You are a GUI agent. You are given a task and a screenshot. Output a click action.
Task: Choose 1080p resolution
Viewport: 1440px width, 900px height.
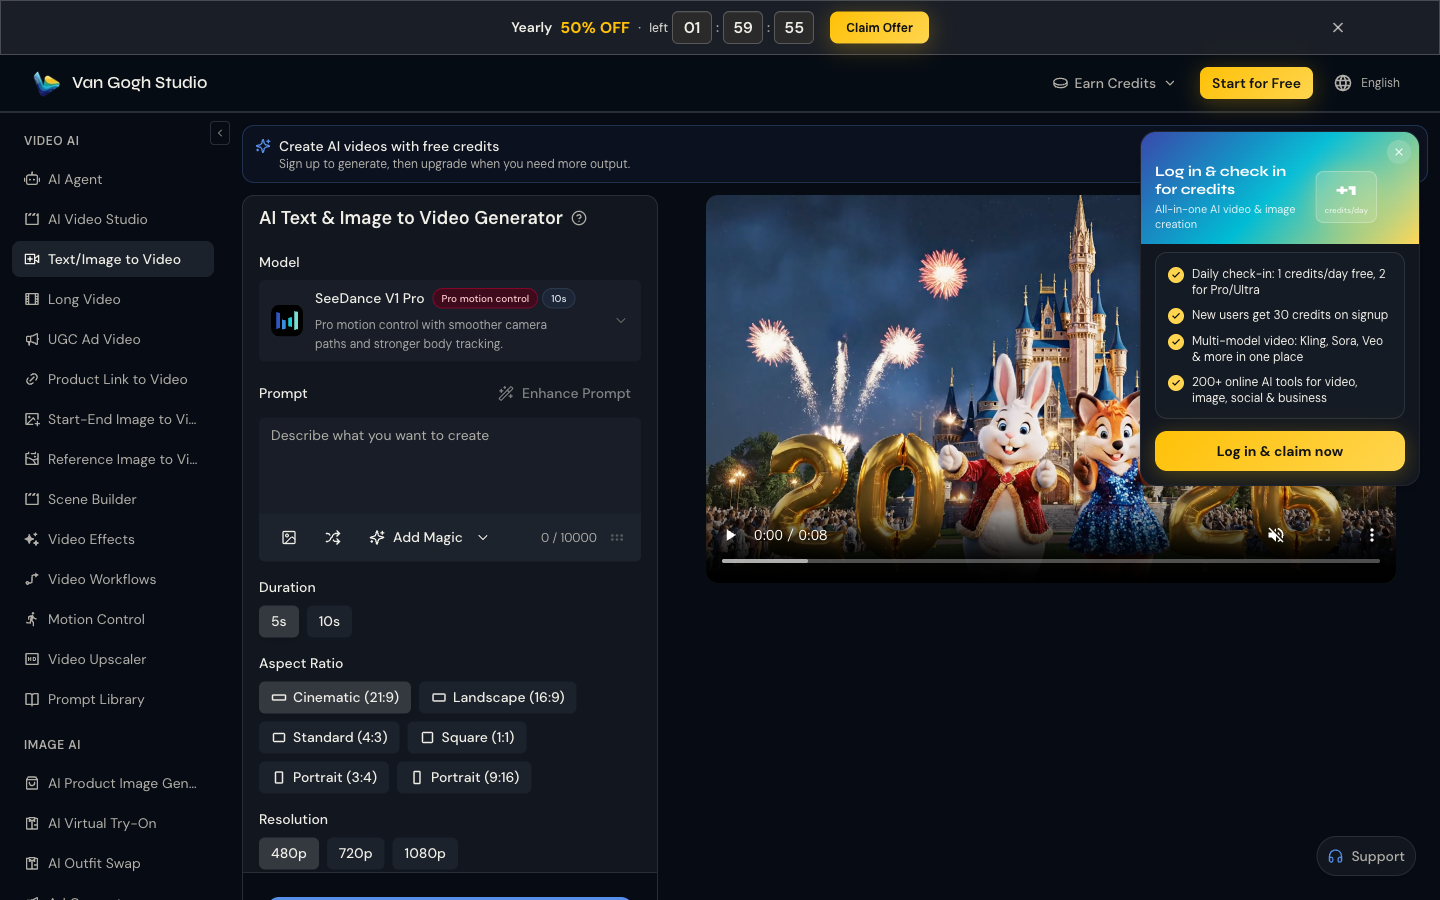(425, 853)
